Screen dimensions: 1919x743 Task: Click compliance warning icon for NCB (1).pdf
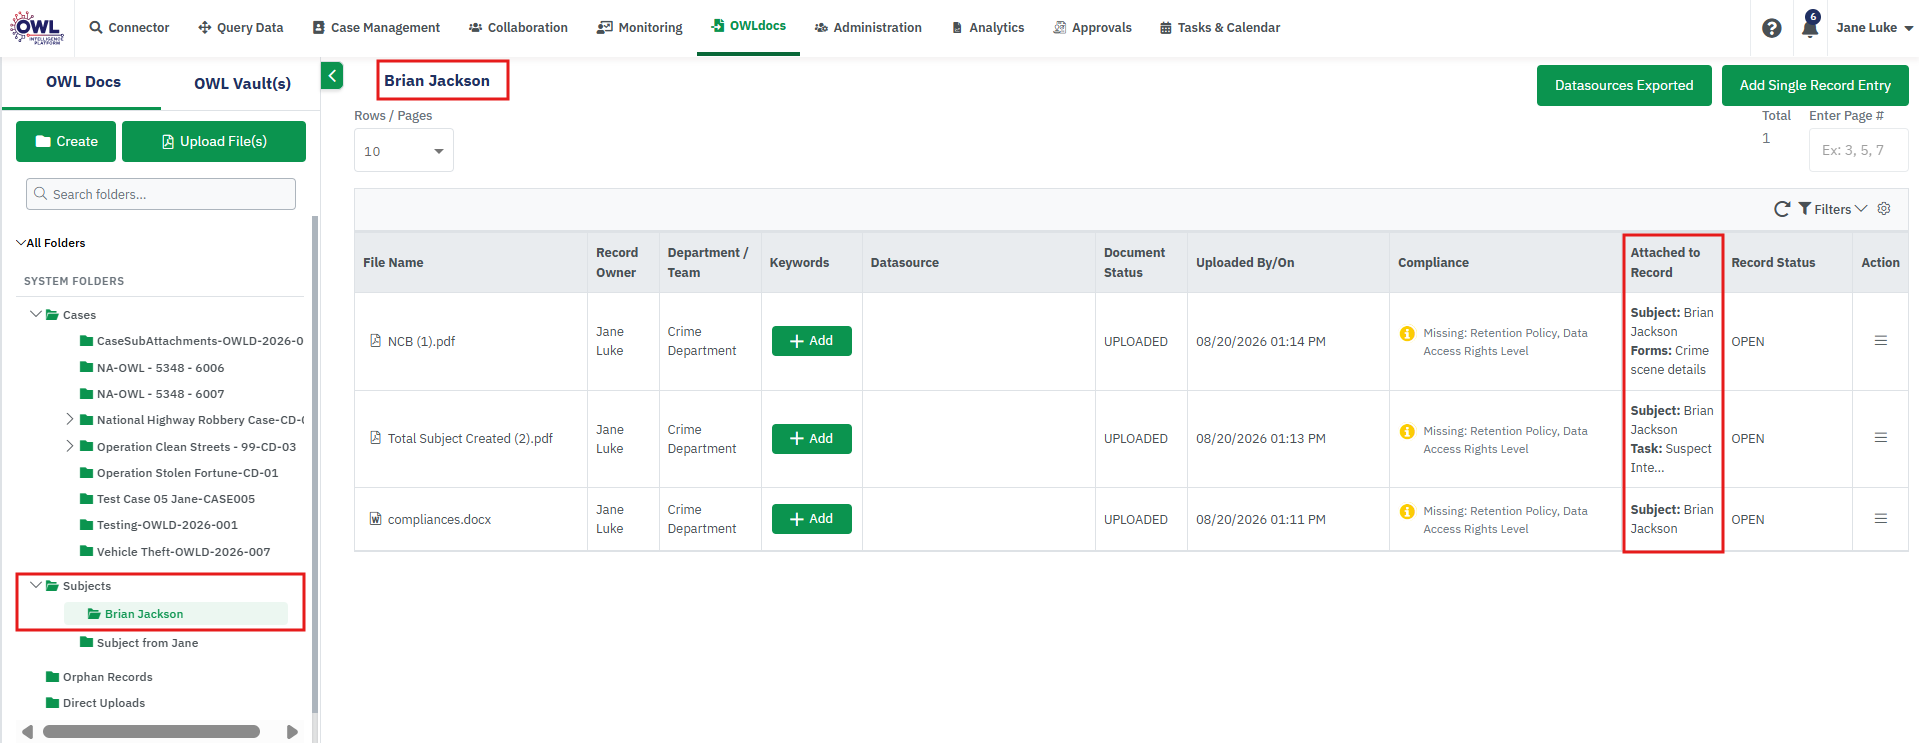[1407, 333]
